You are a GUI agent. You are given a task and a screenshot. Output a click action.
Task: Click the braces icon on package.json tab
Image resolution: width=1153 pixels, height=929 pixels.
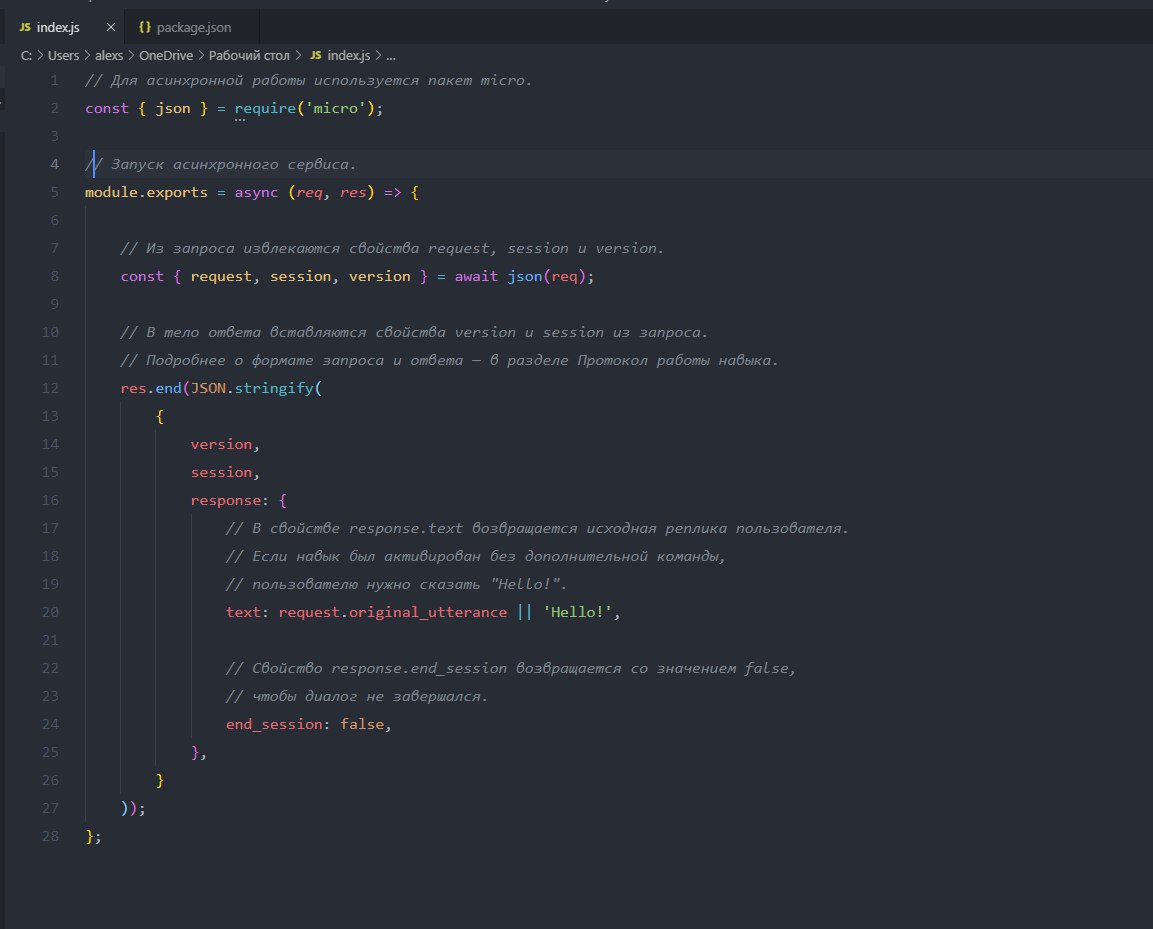(145, 27)
